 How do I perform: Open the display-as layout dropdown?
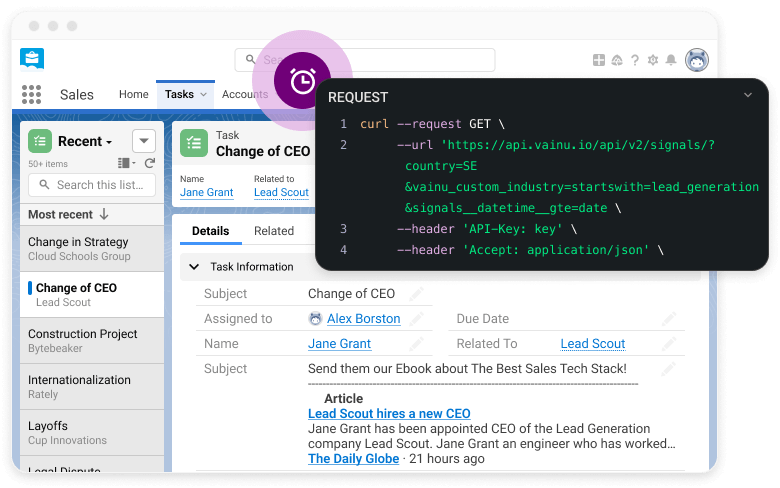click(x=126, y=163)
